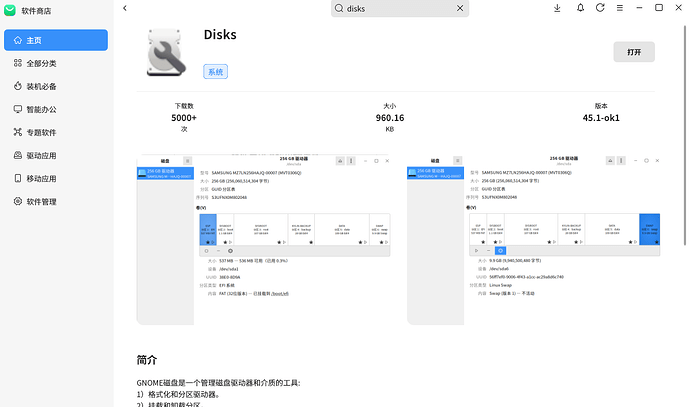Click the 5000+ download count
The image size is (689, 407).
(184, 118)
